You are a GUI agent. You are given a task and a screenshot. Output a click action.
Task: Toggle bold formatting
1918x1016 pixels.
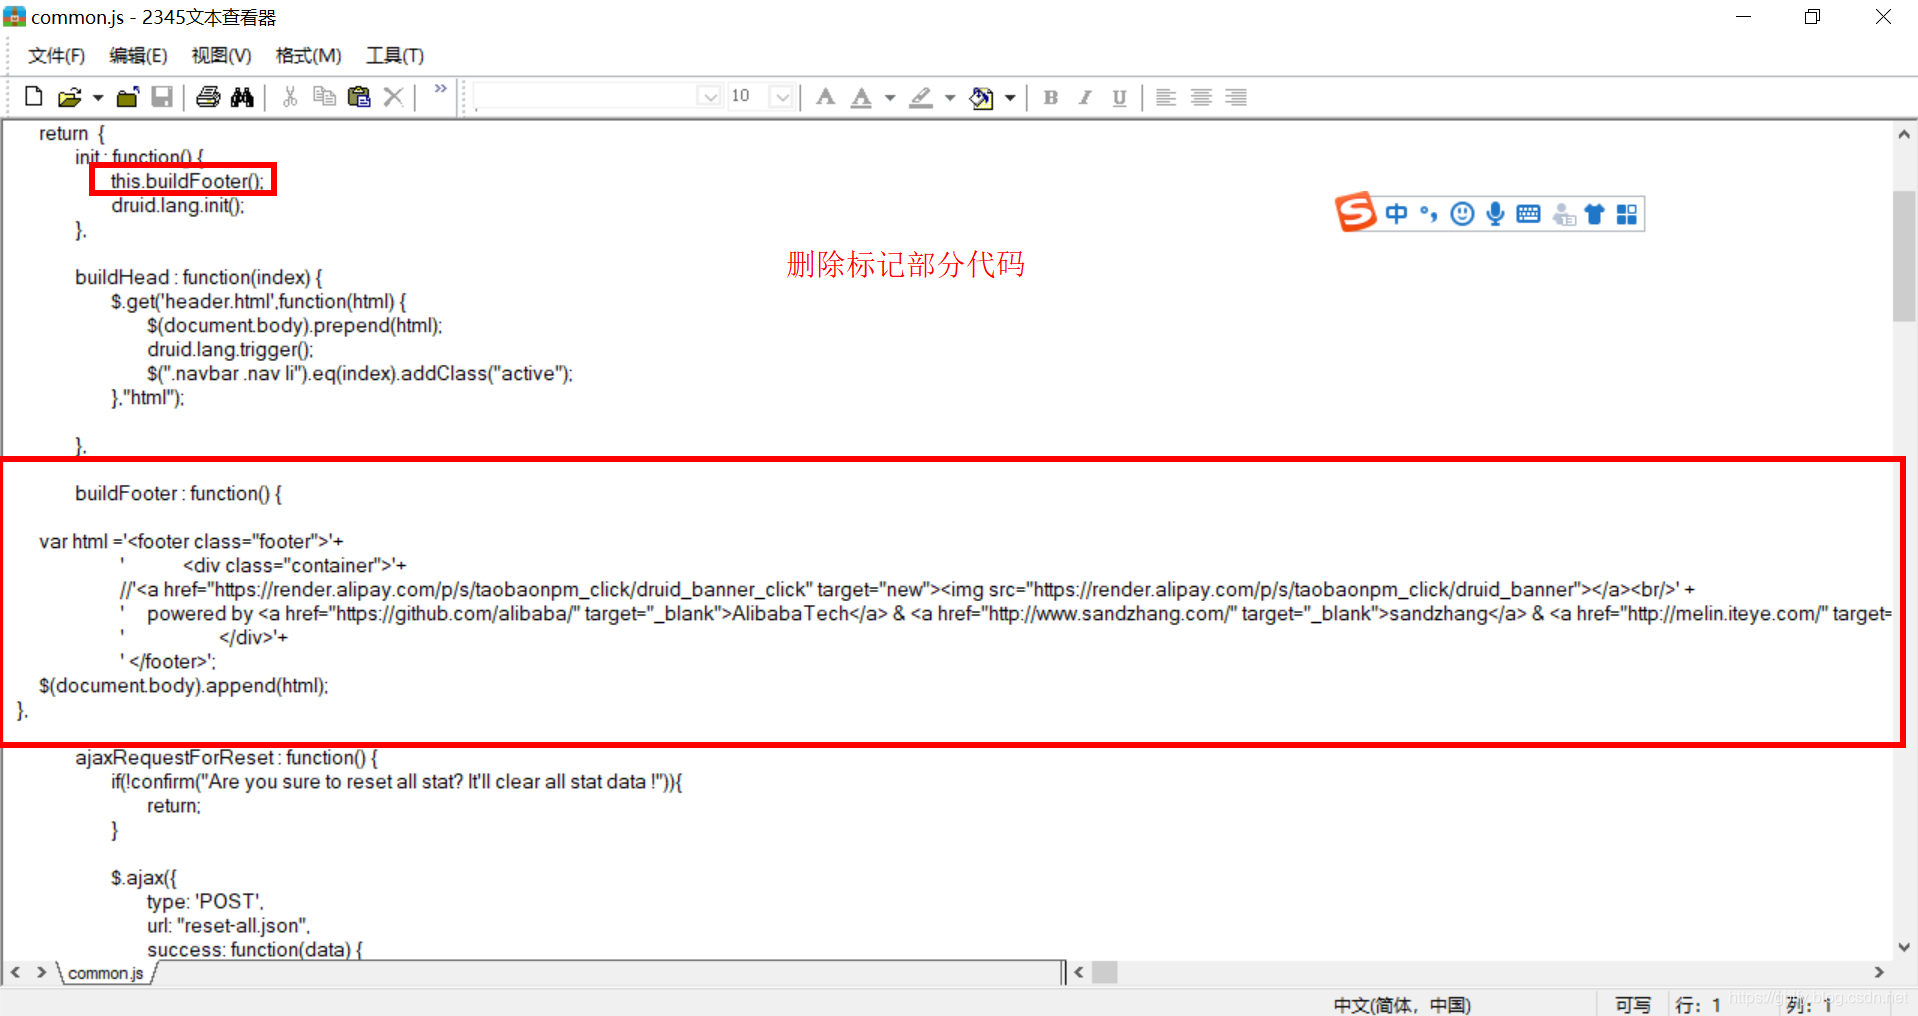[1050, 97]
